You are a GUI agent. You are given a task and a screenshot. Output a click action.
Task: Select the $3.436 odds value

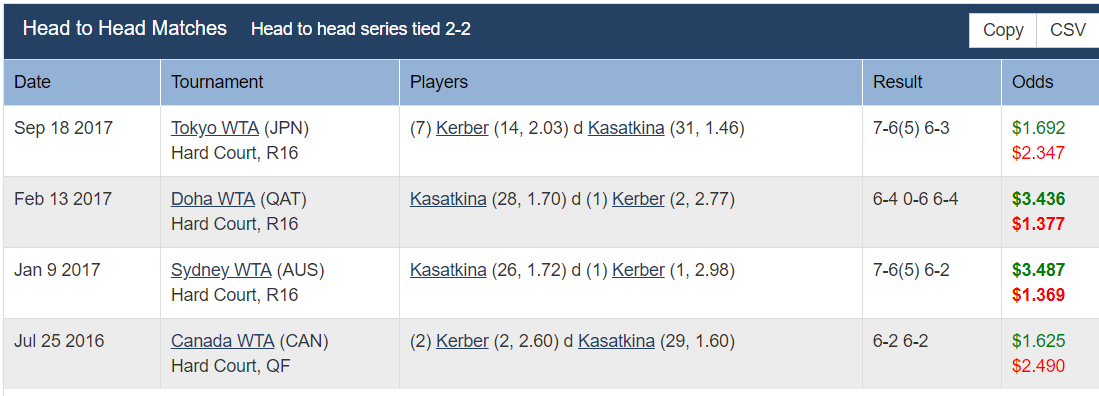(x=1038, y=199)
